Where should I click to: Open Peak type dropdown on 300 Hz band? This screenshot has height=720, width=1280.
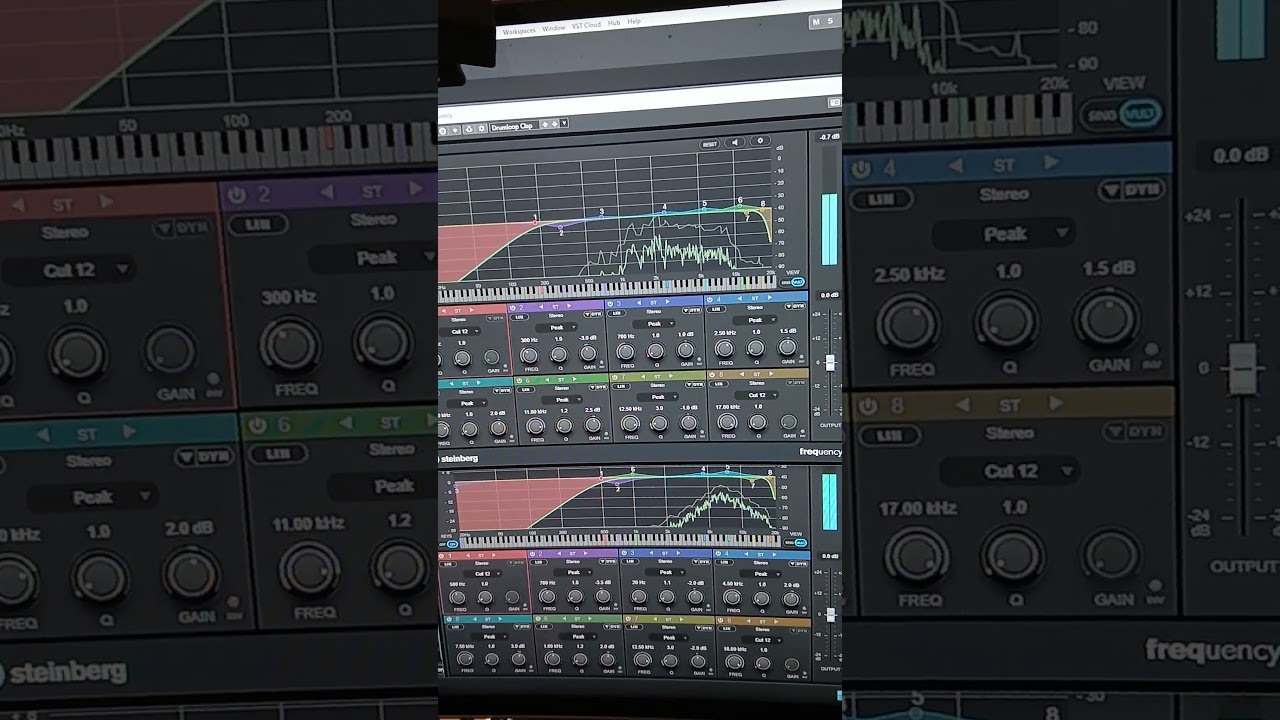pyautogui.click(x=556, y=328)
